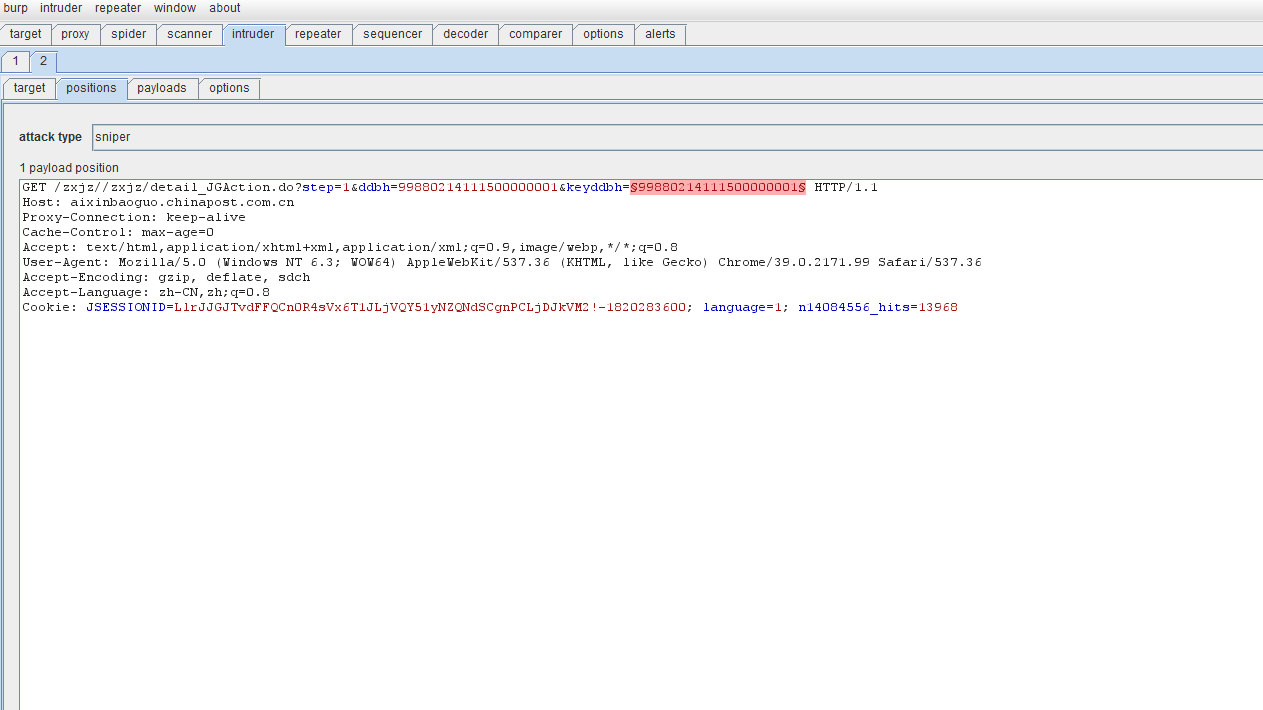The image size is (1263, 710).
Task: Select intruder attack tab 1
Action: (15, 61)
